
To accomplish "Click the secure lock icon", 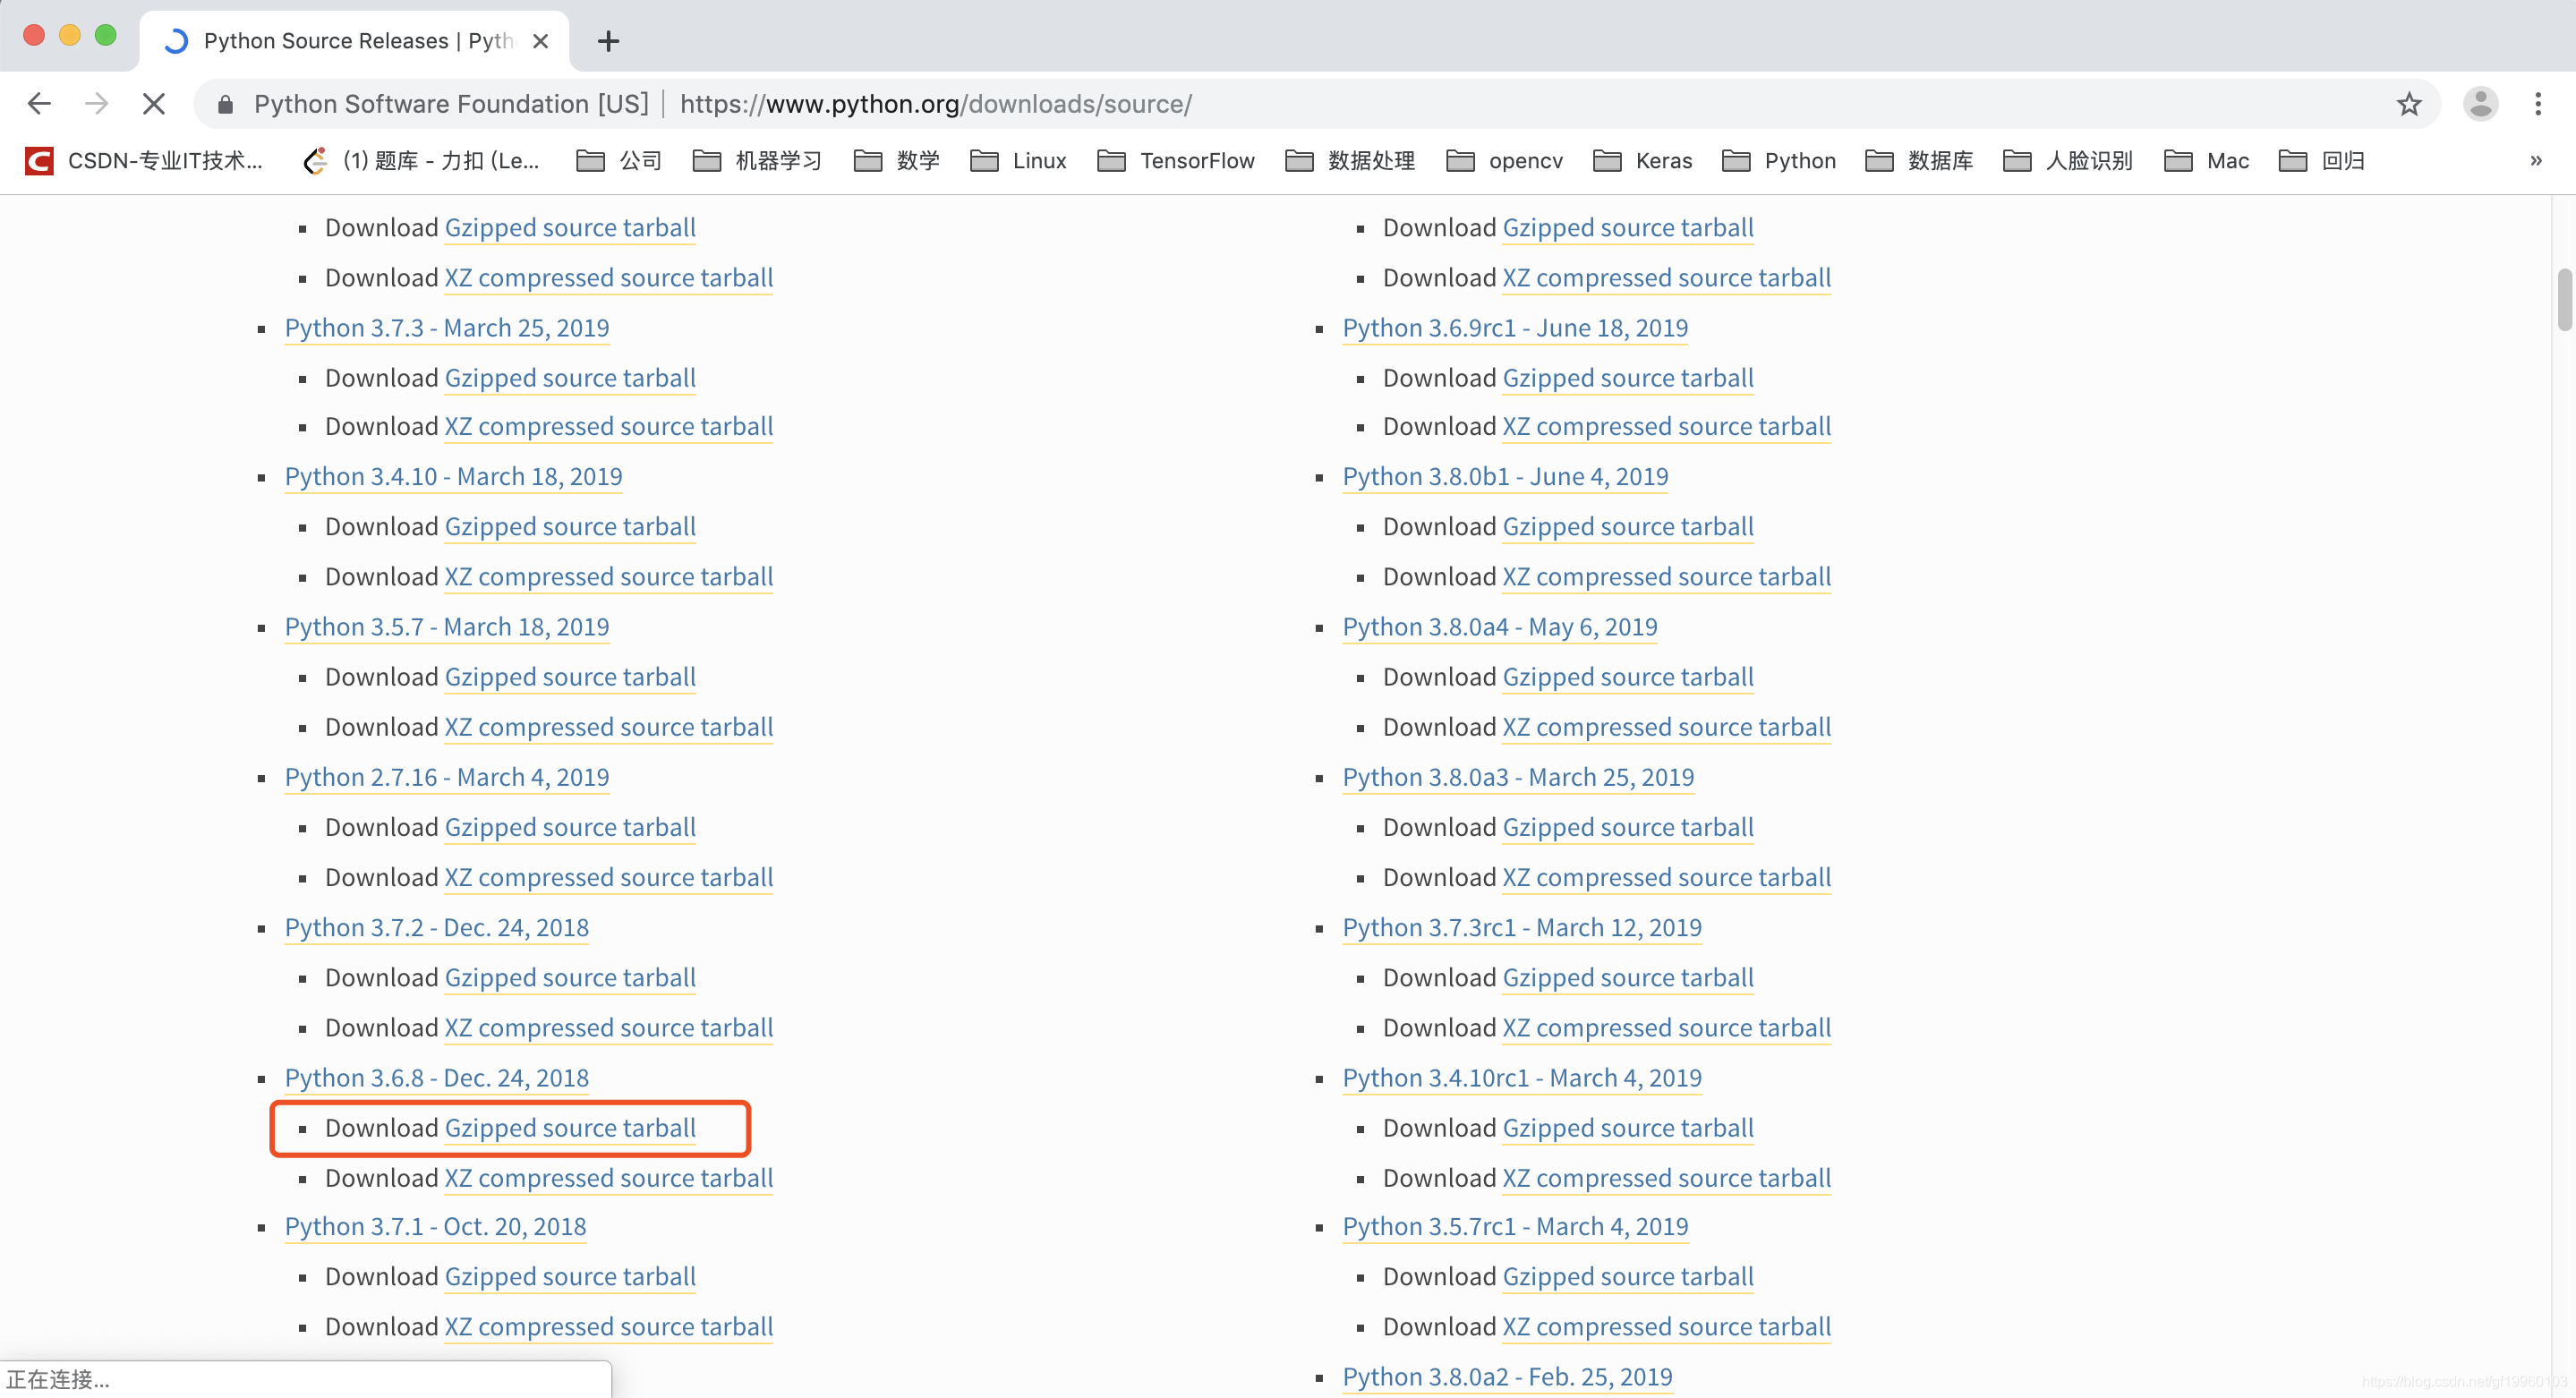I will tap(225, 104).
